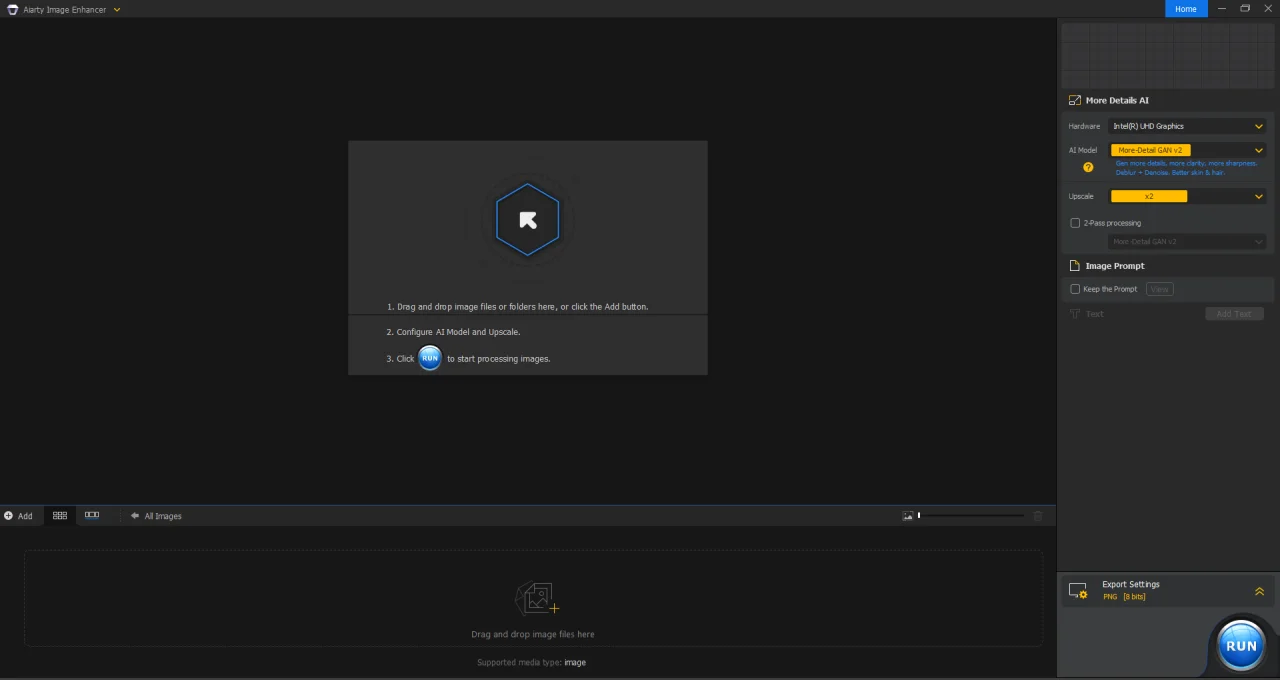Open the Upscale x2 dropdown

[1187, 196]
